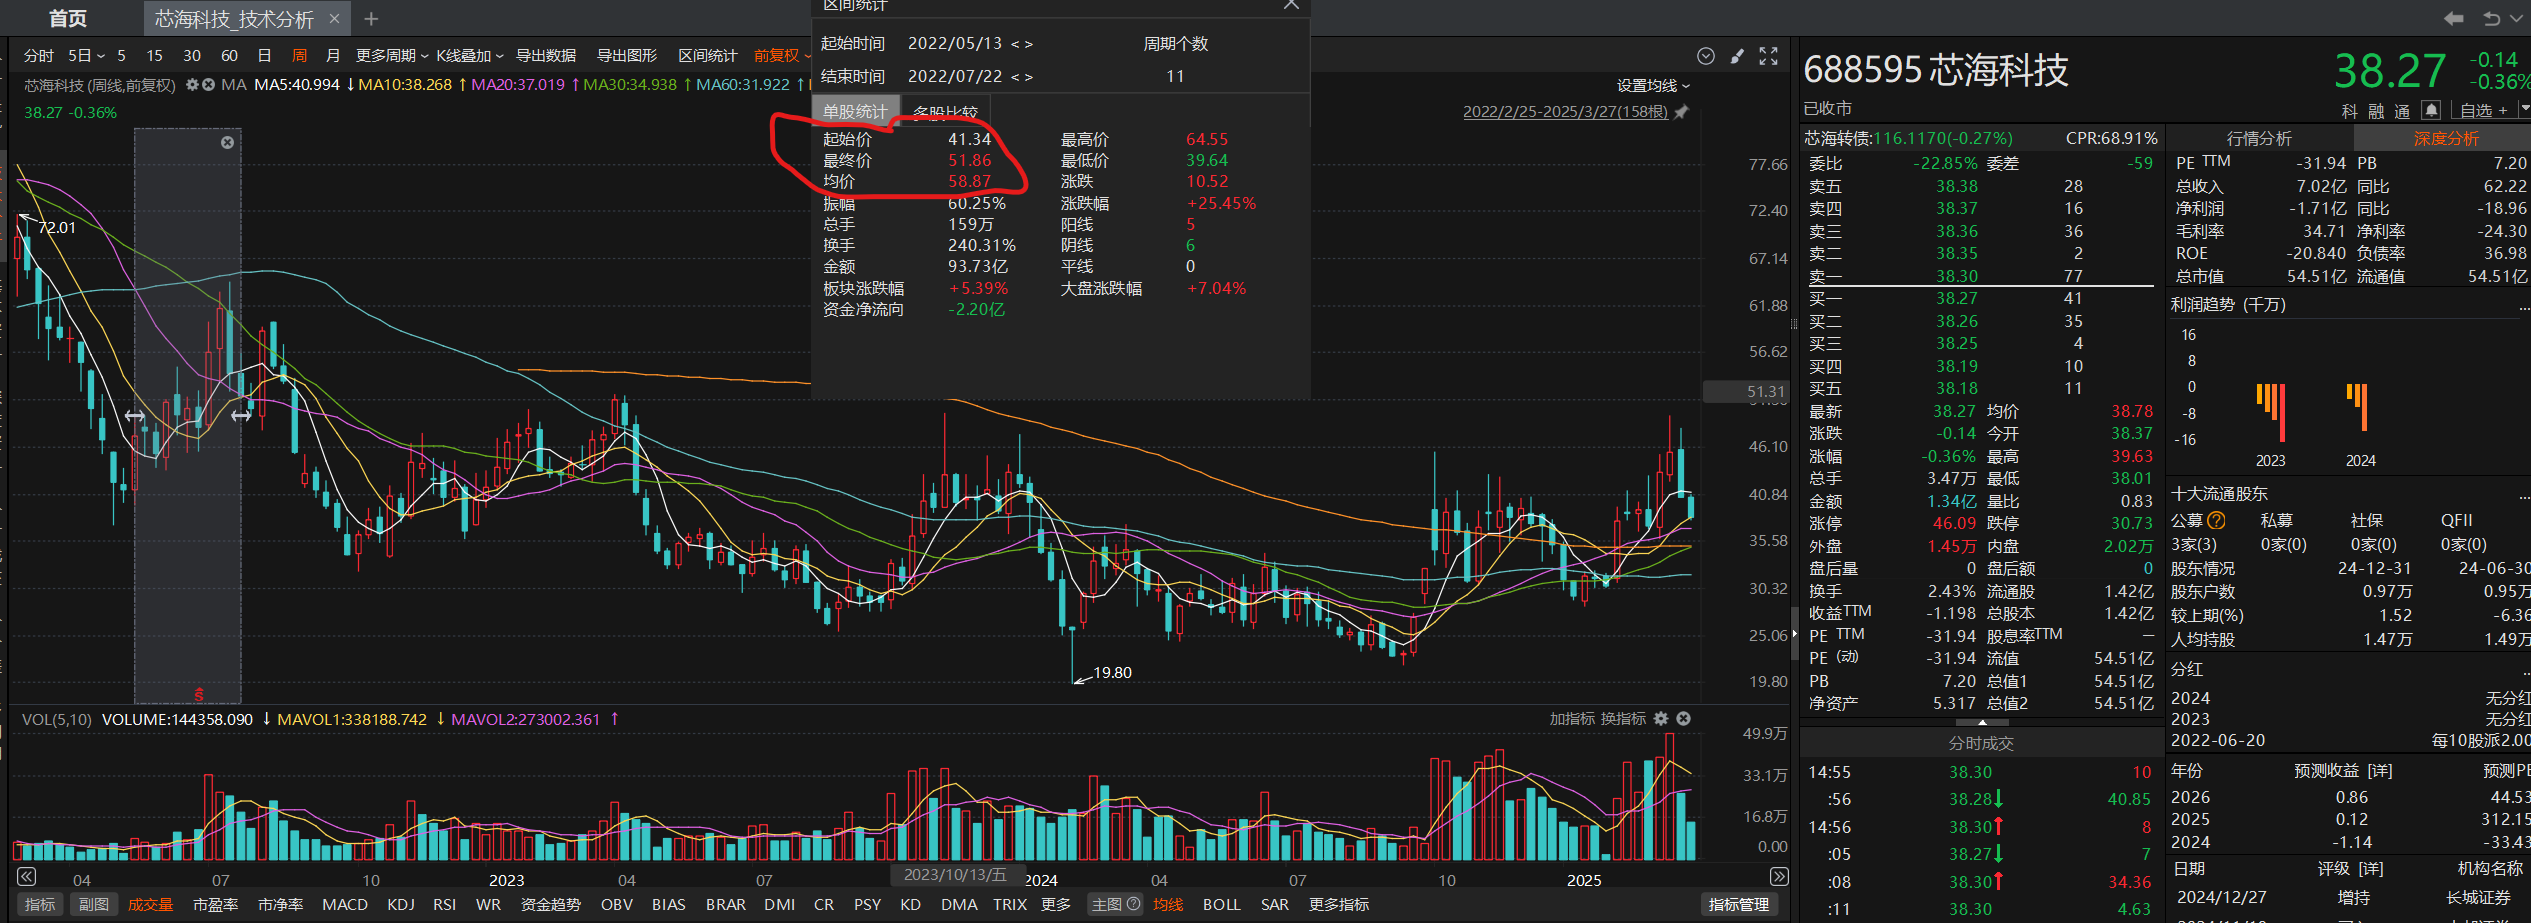Jump chart to latest with double-right arrow
2531x923 pixels.
point(1779,877)
